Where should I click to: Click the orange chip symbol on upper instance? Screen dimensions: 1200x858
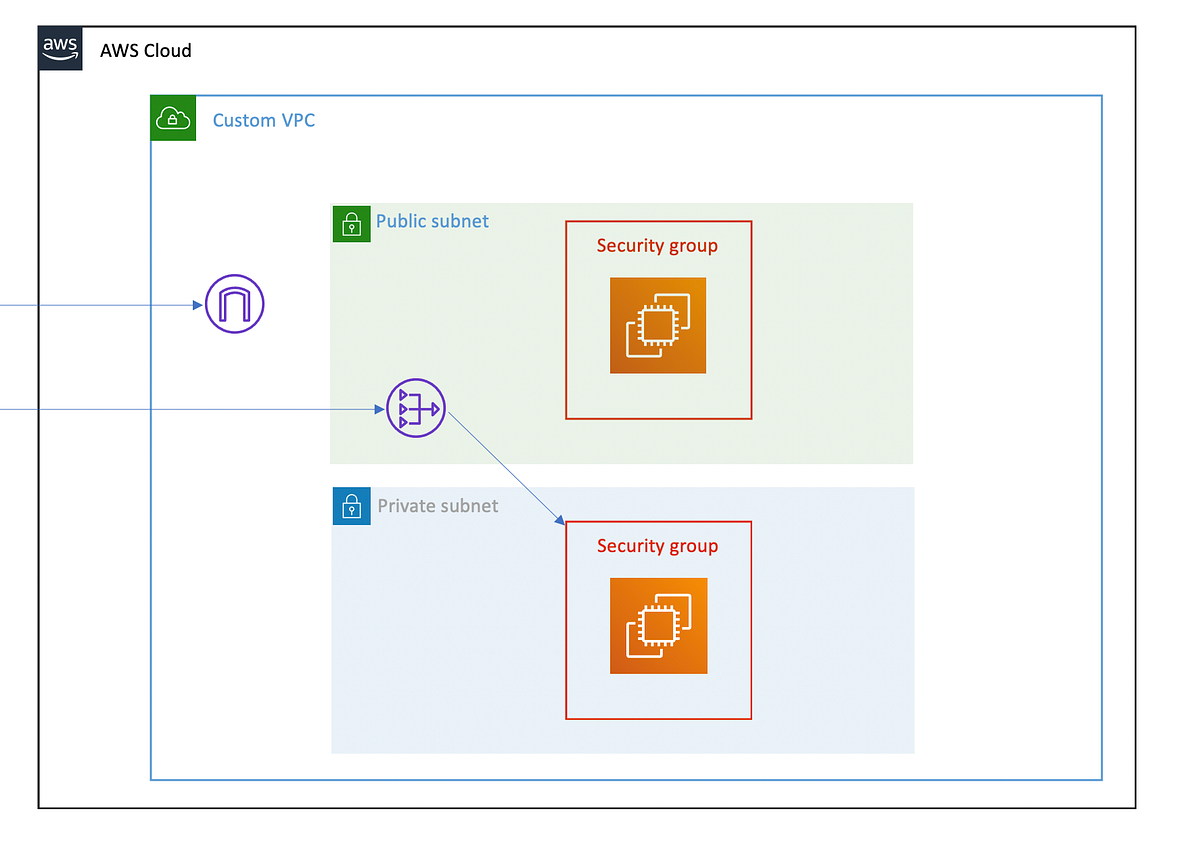[657, 325]
